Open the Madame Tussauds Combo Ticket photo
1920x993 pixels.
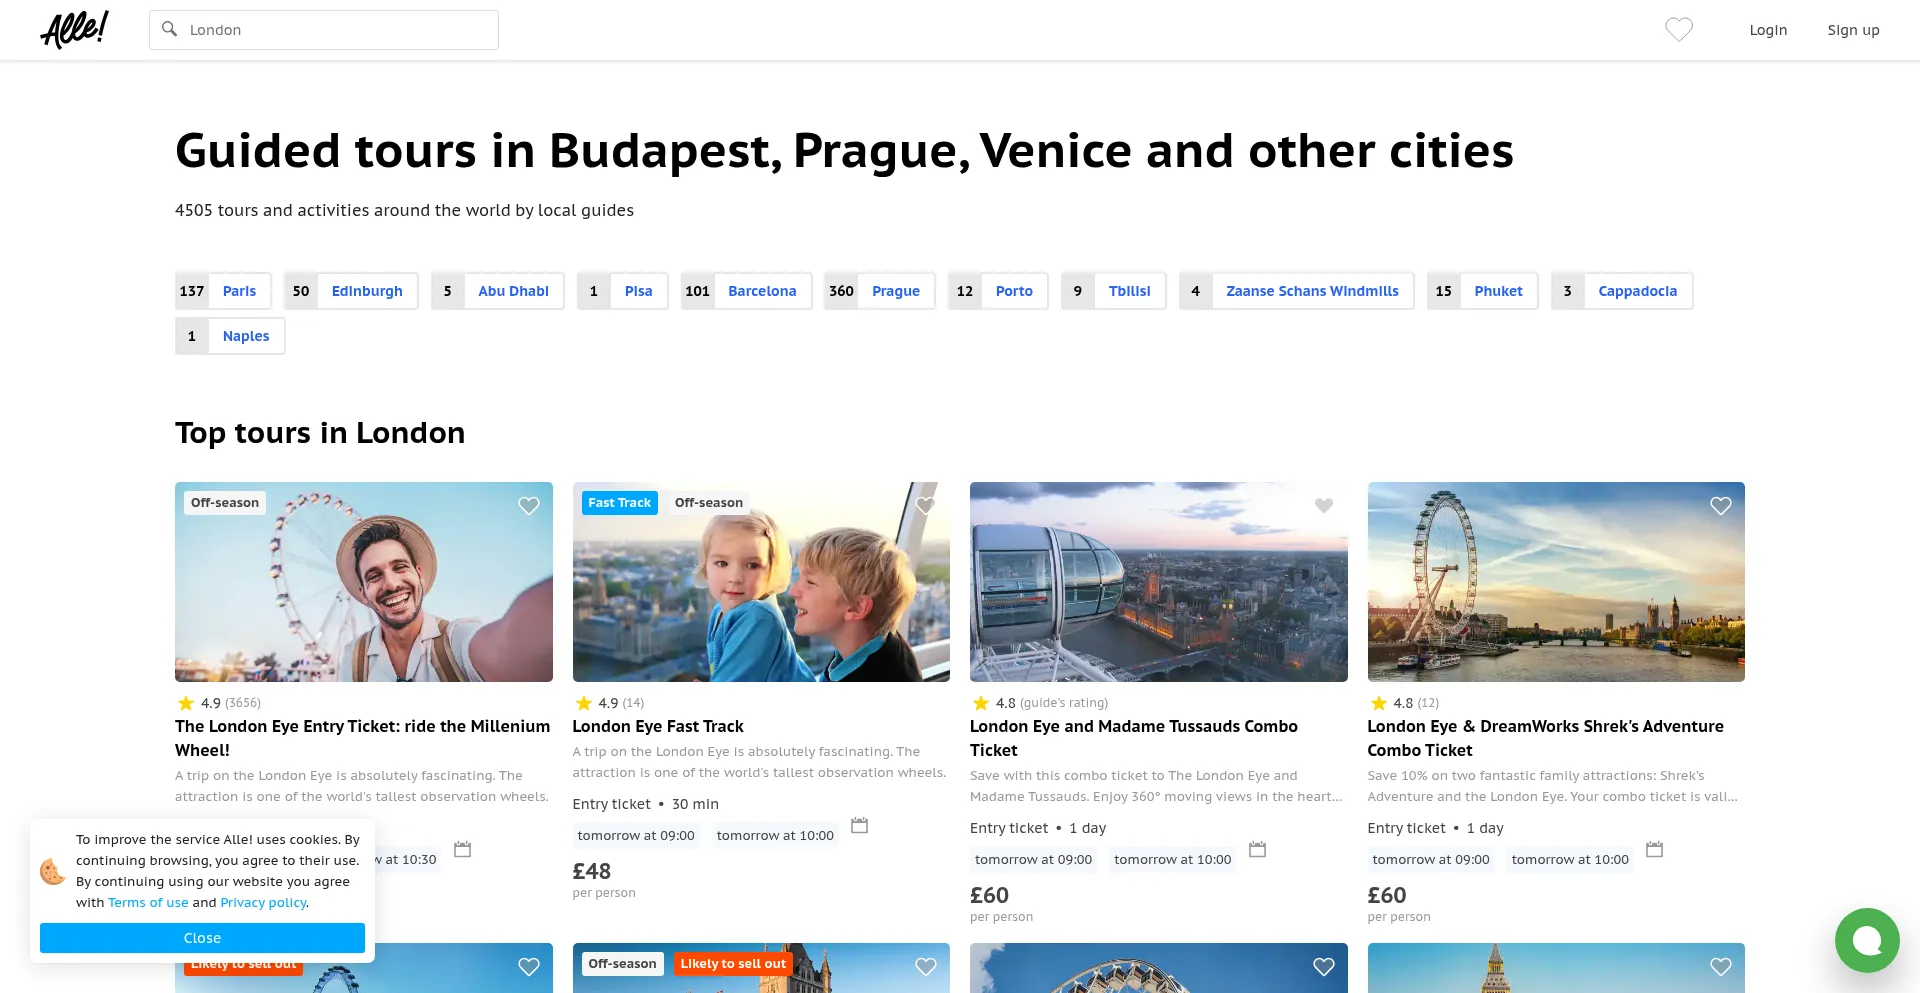click(x=1159, y=582)
